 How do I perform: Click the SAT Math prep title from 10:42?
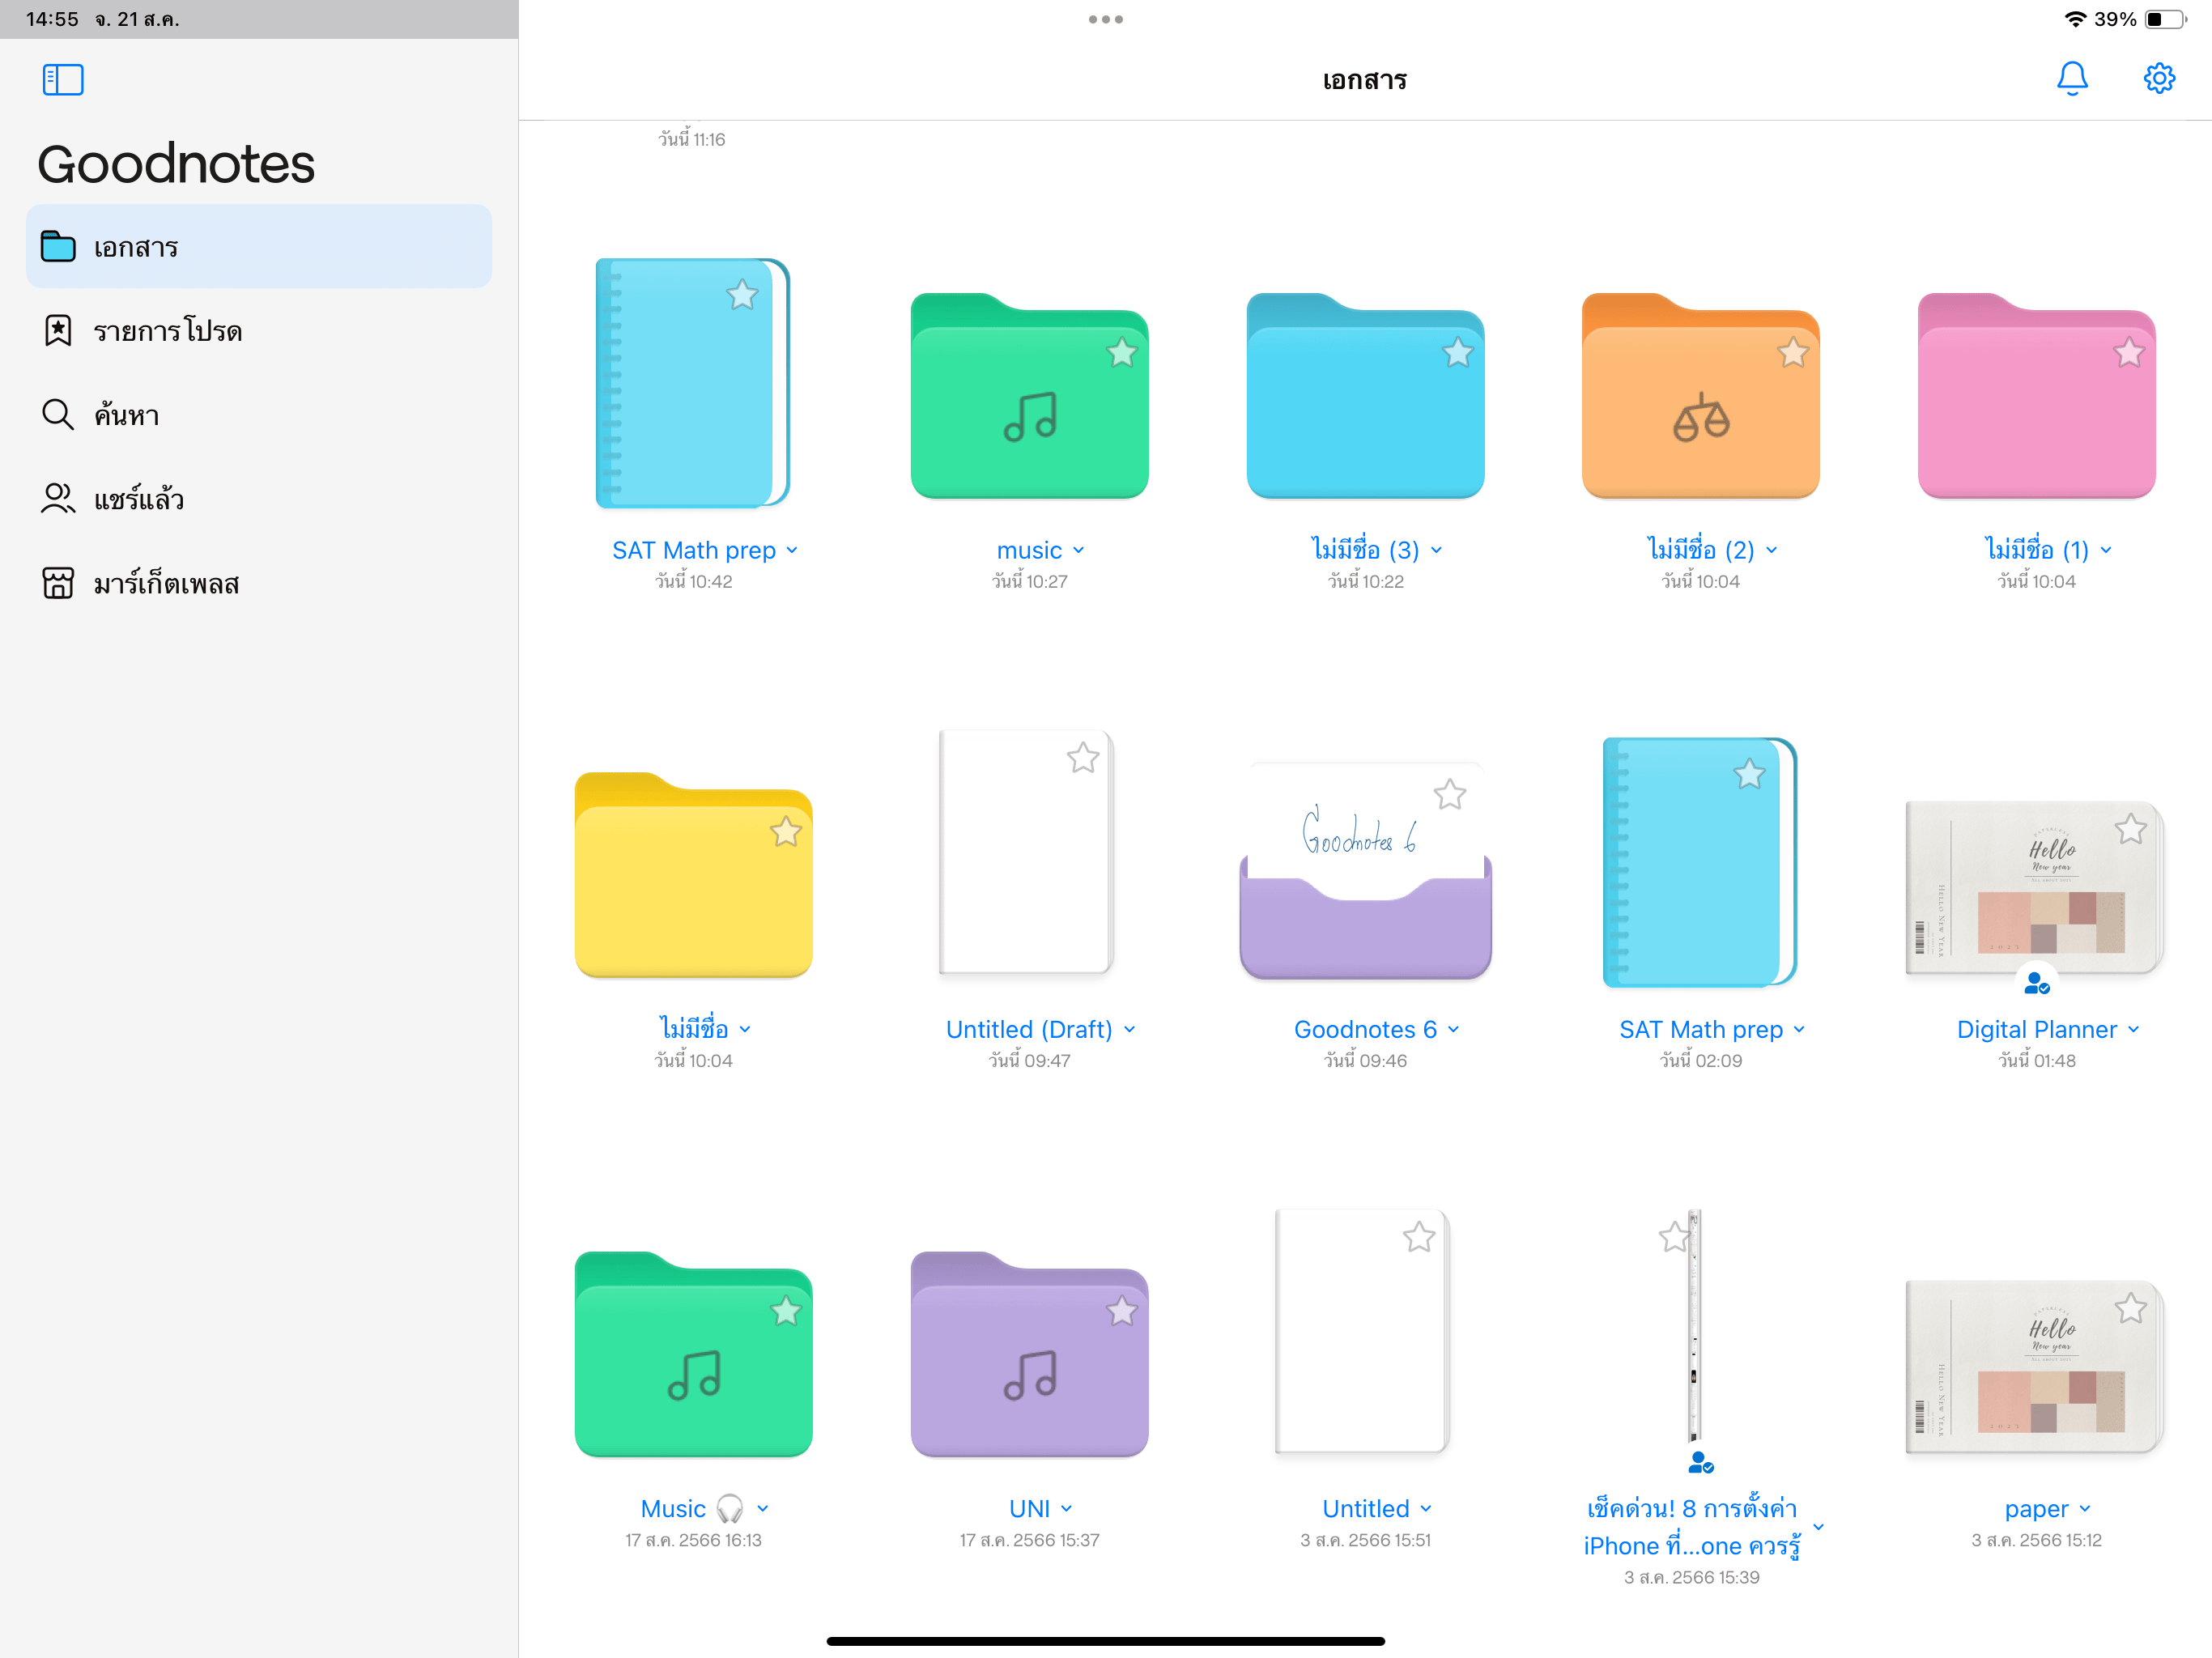(693, 550)
